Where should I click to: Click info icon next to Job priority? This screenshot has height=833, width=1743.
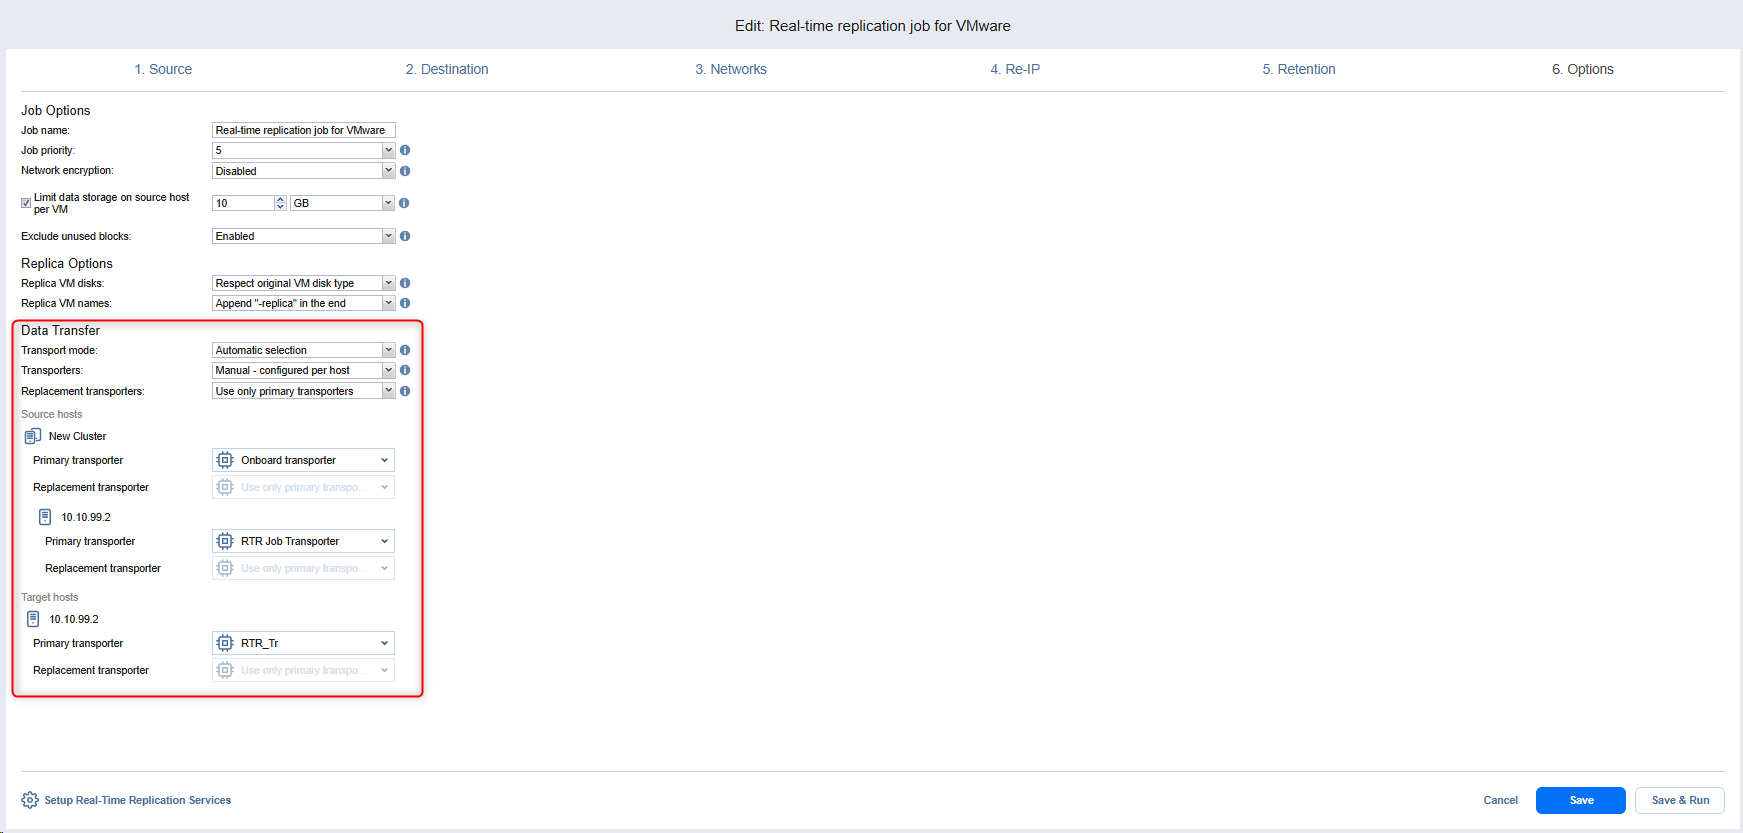(x=405, y=150)
